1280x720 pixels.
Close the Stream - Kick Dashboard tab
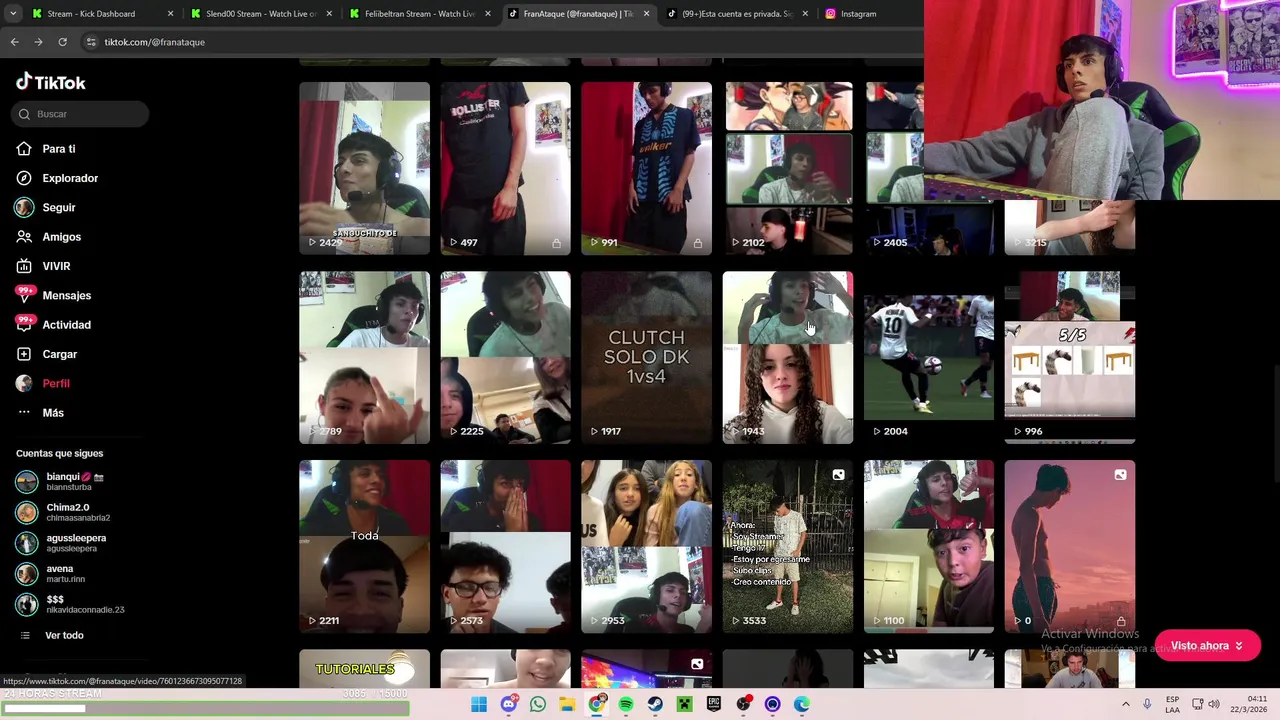(x=170, y=14)
